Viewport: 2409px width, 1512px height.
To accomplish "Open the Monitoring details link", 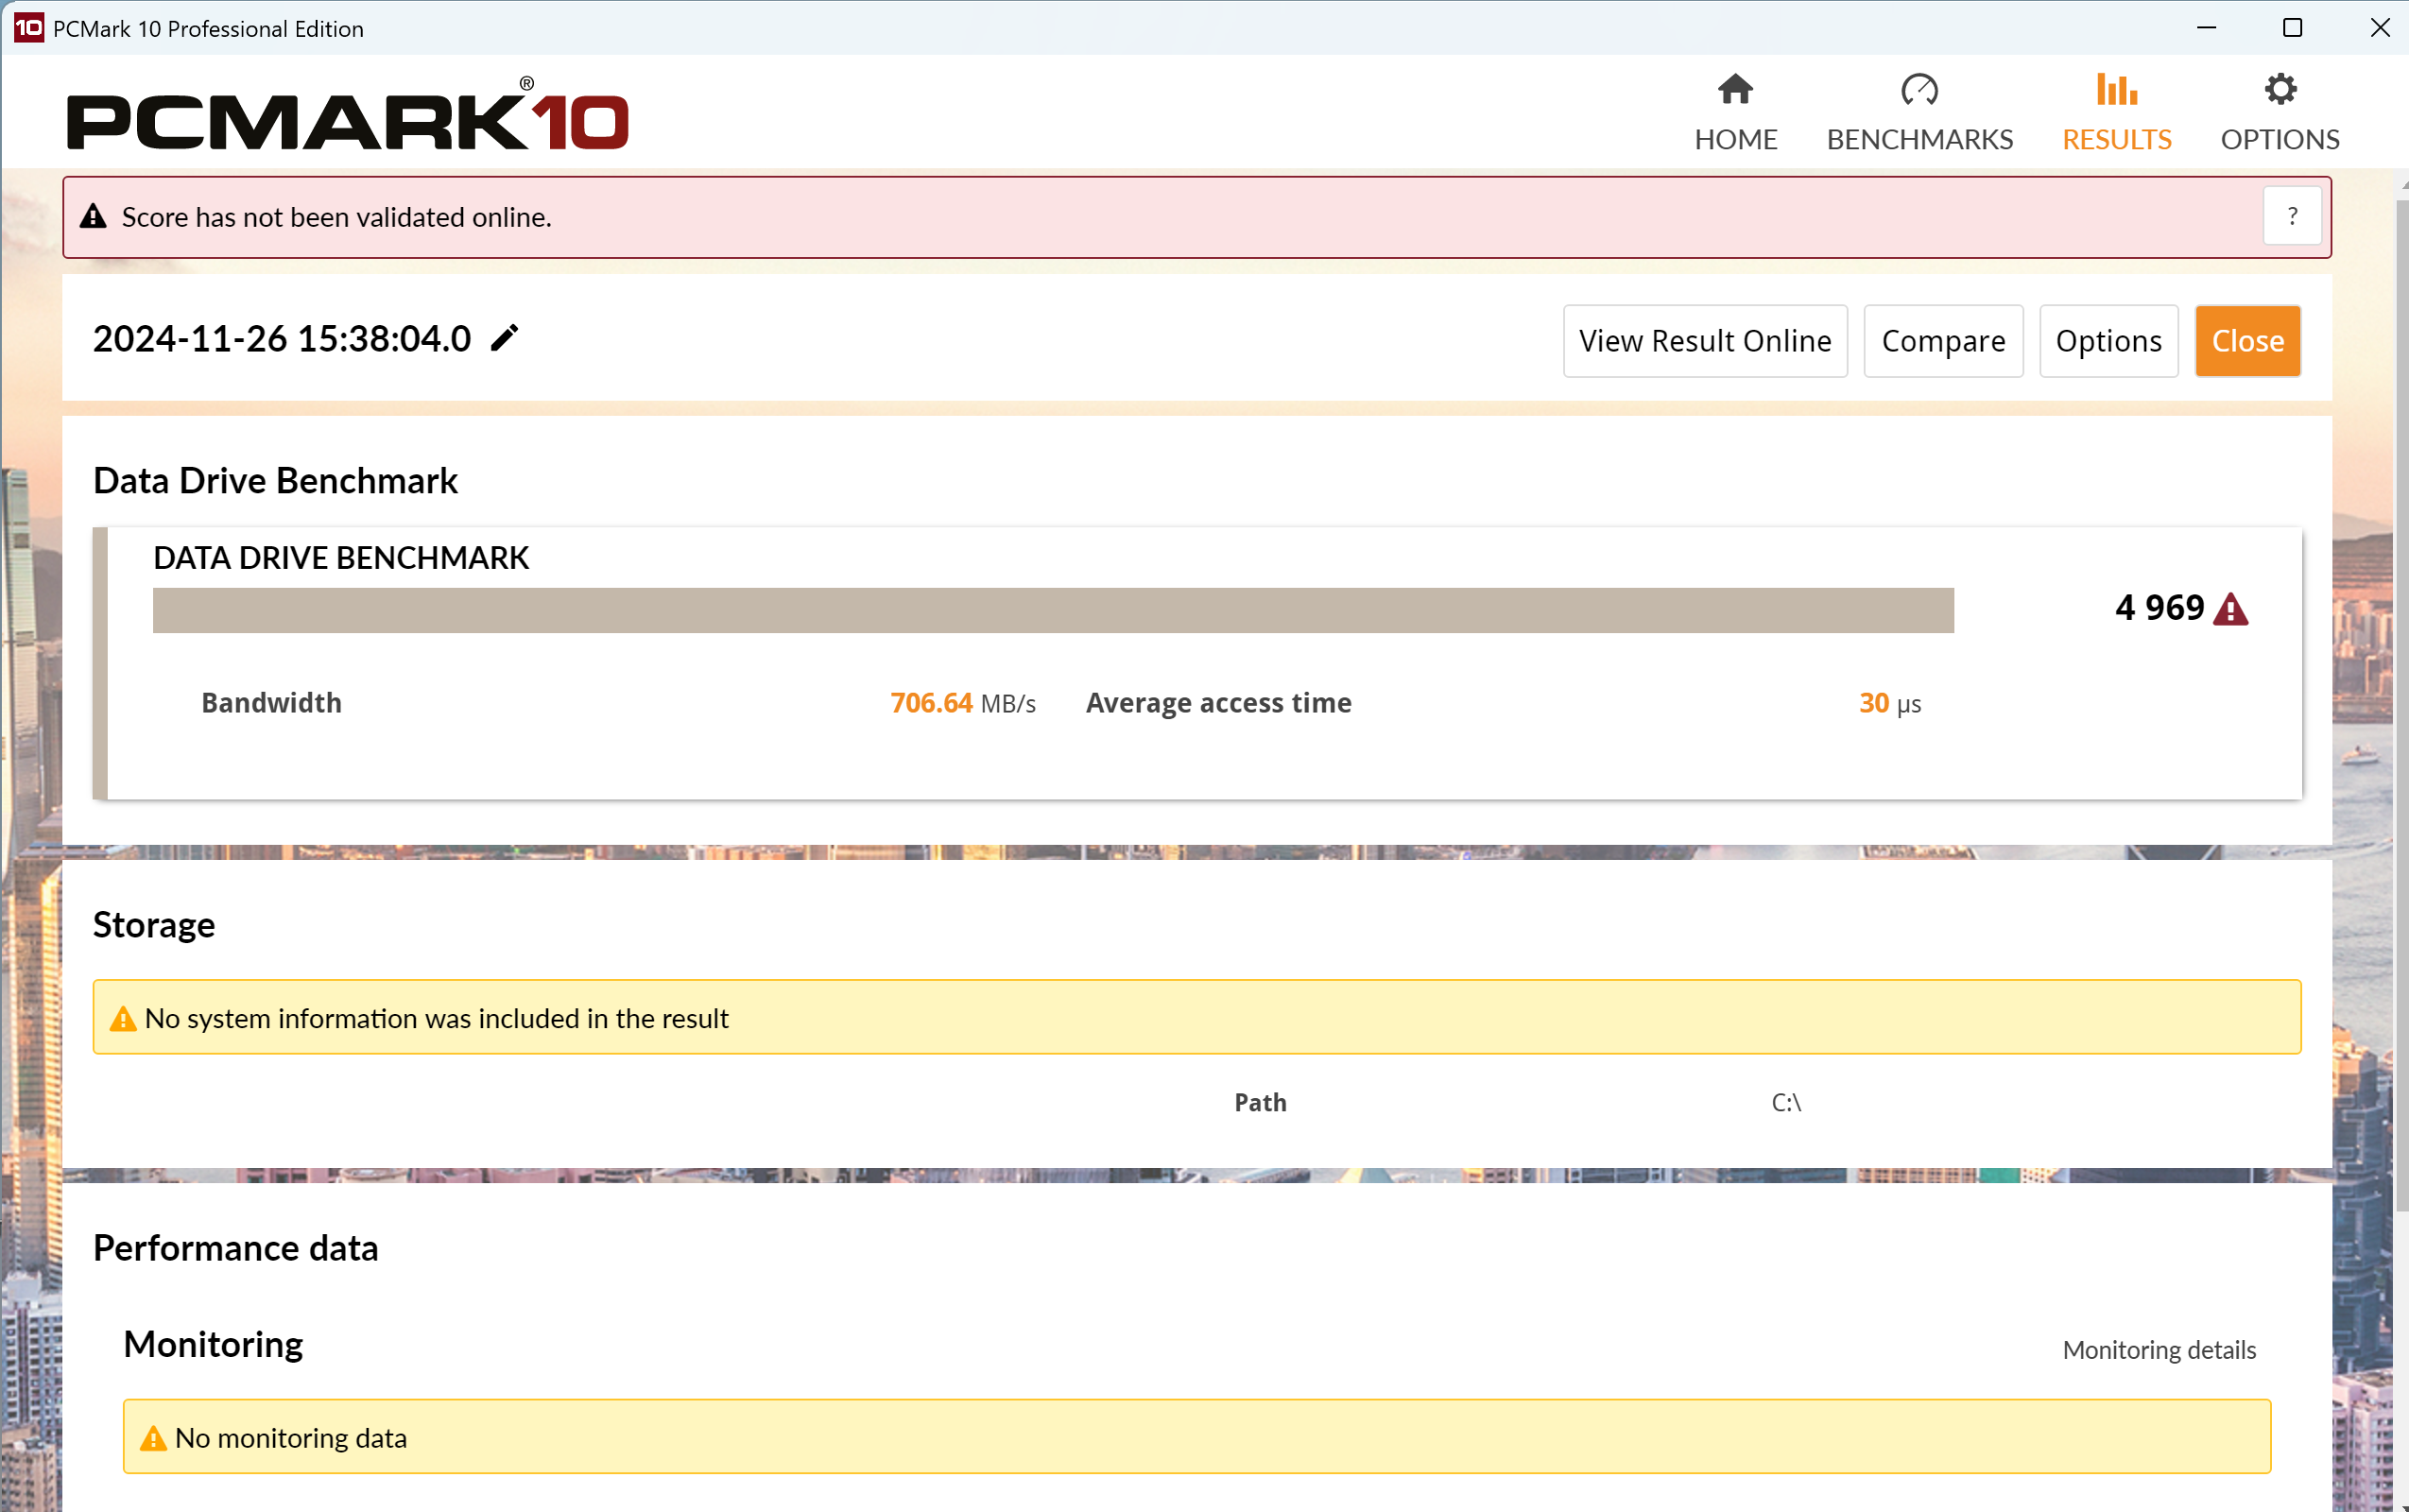I will (x=2158, y=1350).
